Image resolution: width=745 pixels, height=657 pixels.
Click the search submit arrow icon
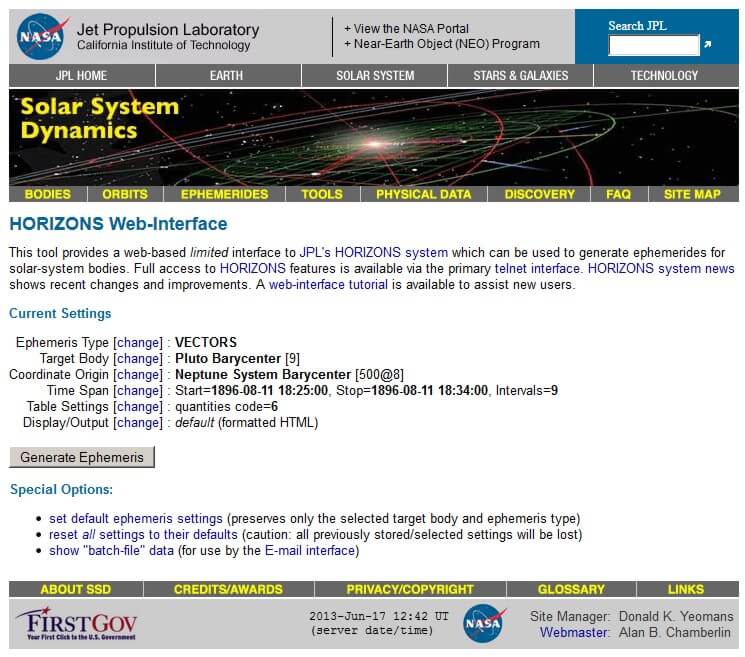click(708, 45)
